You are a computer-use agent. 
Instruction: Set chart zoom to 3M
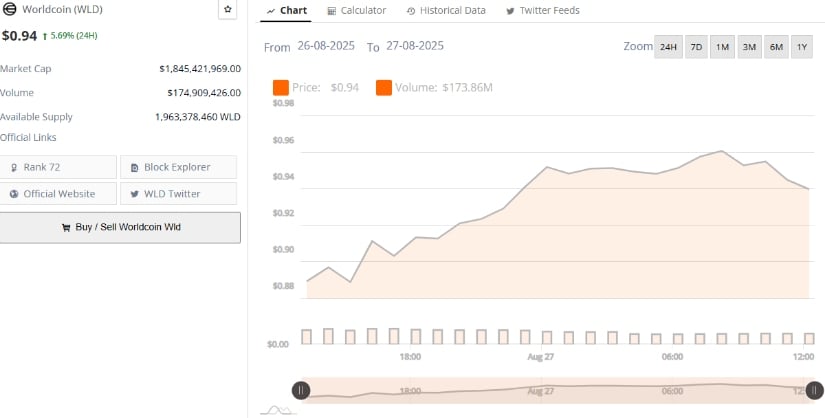point(749,47)
